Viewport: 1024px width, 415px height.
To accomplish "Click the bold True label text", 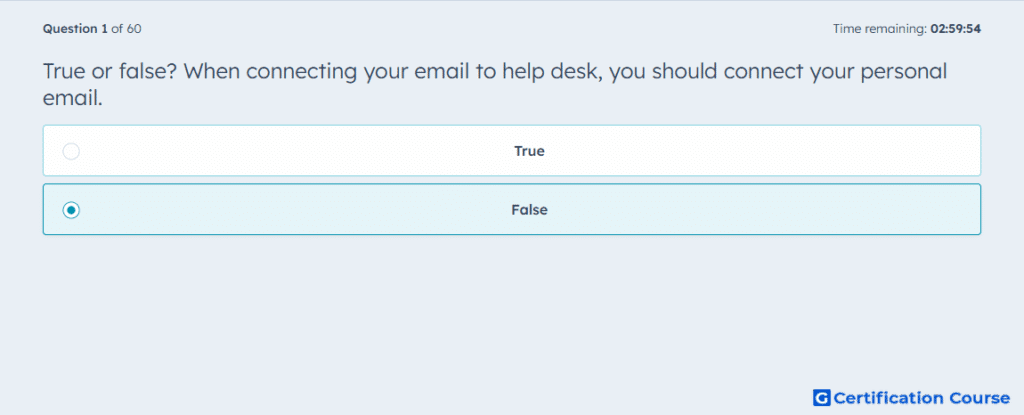I will click(529, 151).
